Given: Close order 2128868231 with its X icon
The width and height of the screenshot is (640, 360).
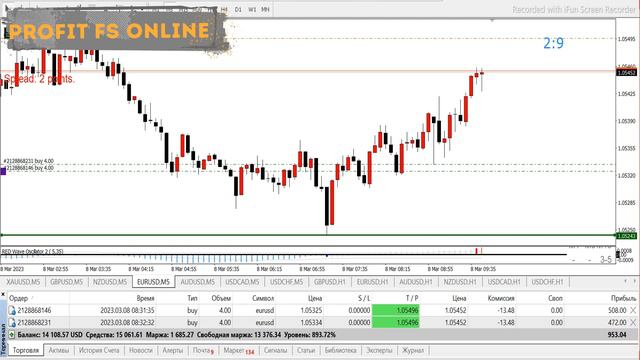Looking at the screenshot, I should (x=633, y=322).
